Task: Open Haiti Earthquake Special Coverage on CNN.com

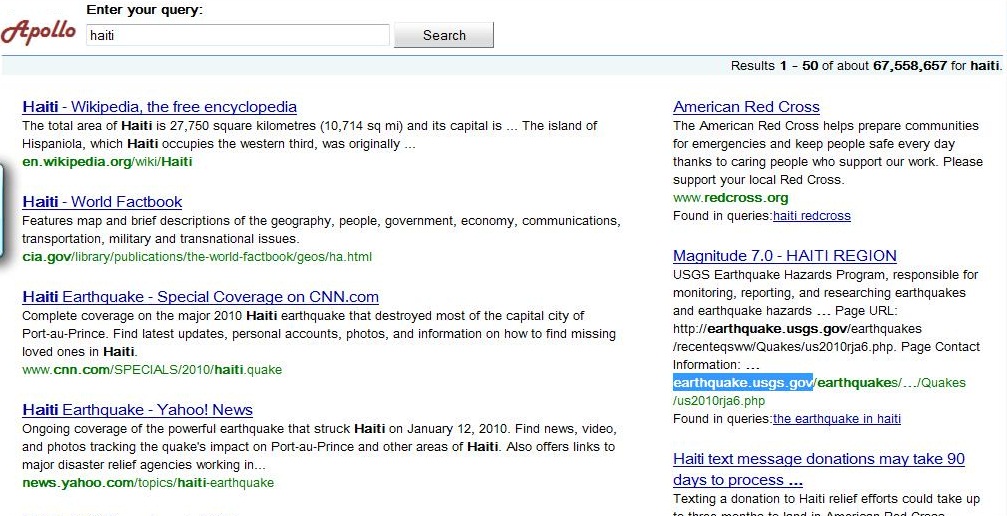Action: (x=200, y=297)
